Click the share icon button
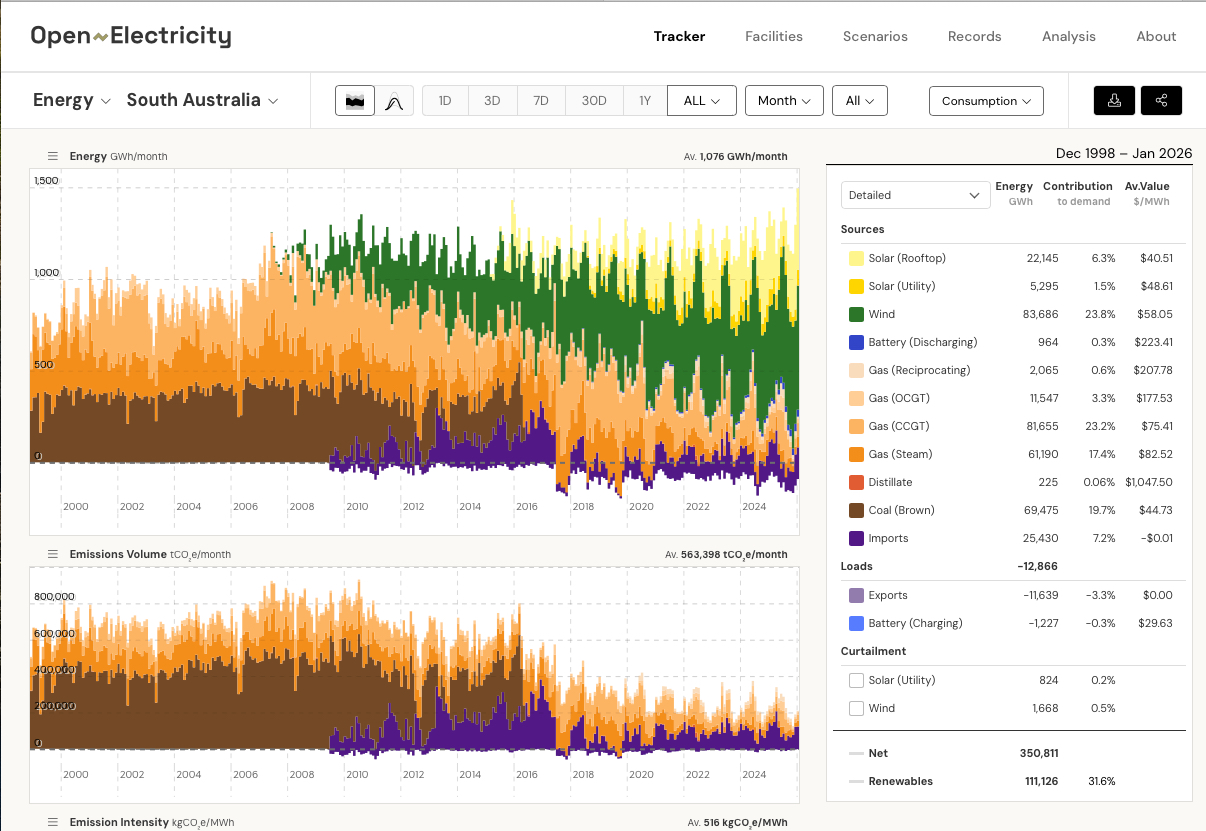 [x=1161, y=101]
